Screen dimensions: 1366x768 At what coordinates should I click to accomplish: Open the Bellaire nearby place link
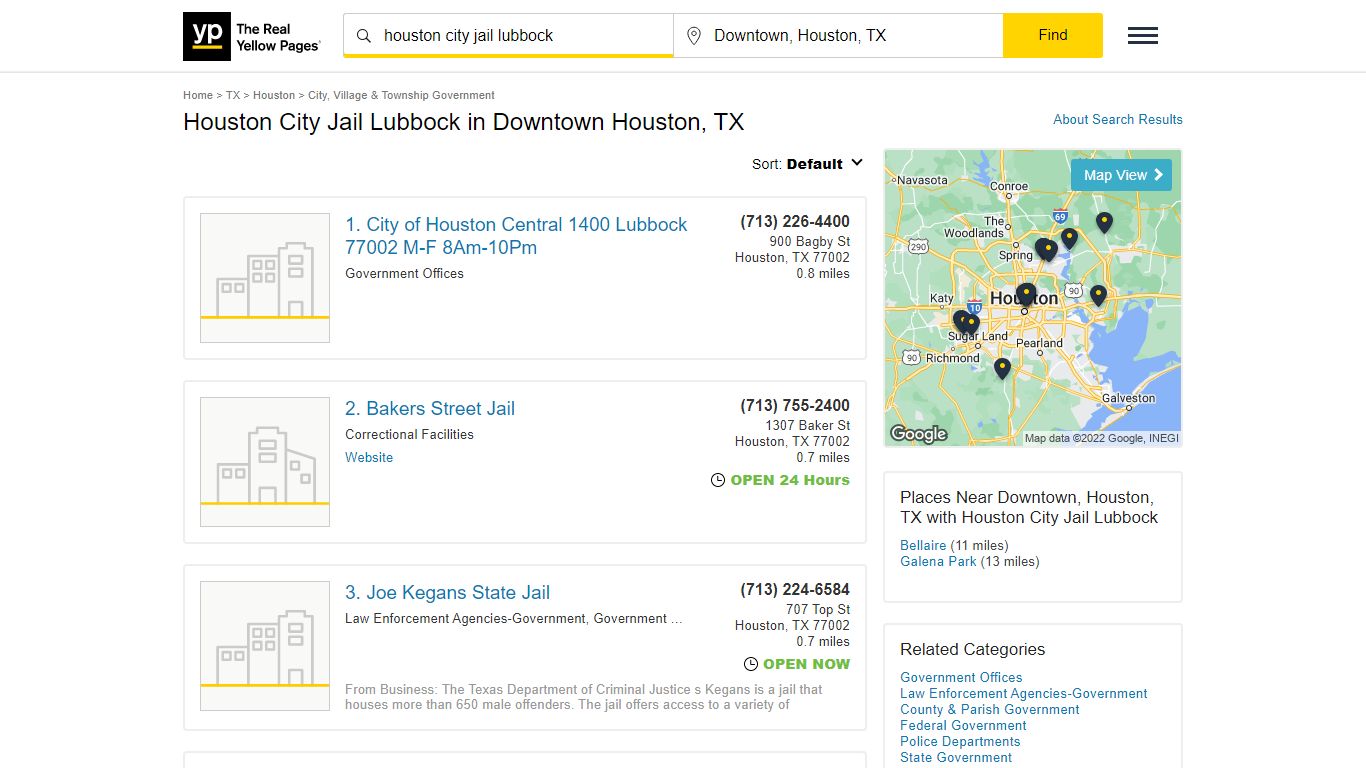(x=923, y=545)
